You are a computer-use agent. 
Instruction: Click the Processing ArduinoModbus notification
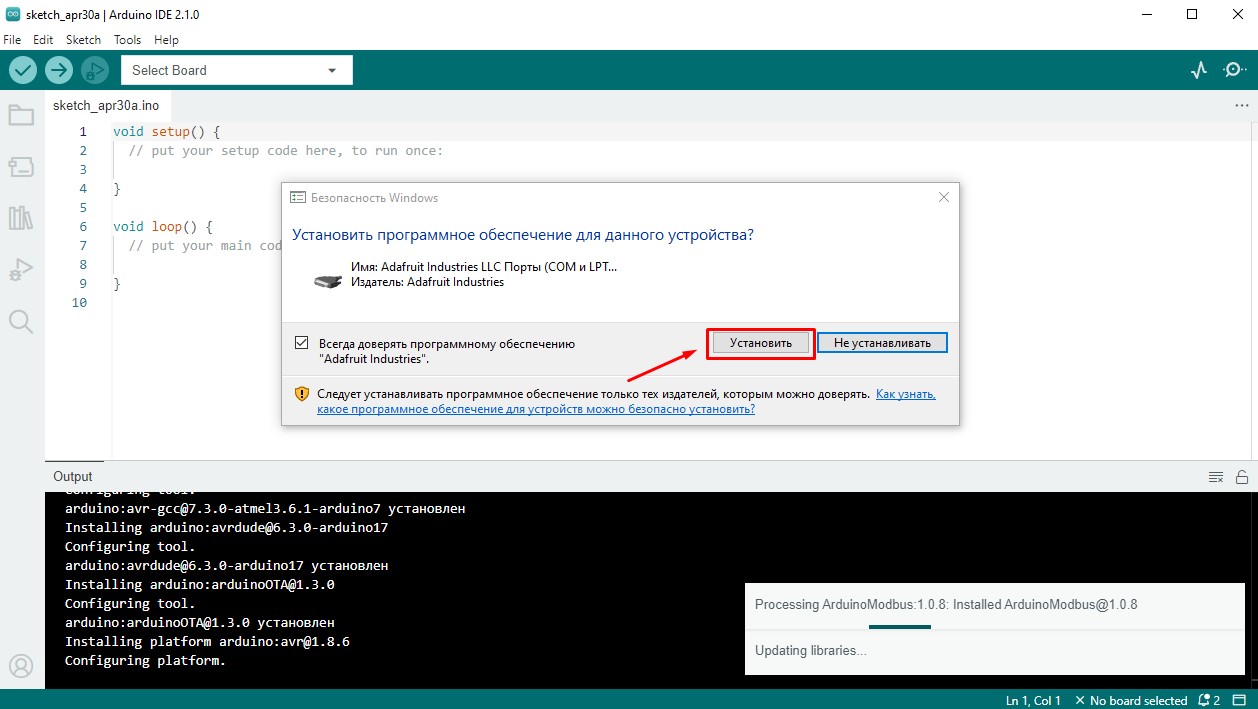946,605
